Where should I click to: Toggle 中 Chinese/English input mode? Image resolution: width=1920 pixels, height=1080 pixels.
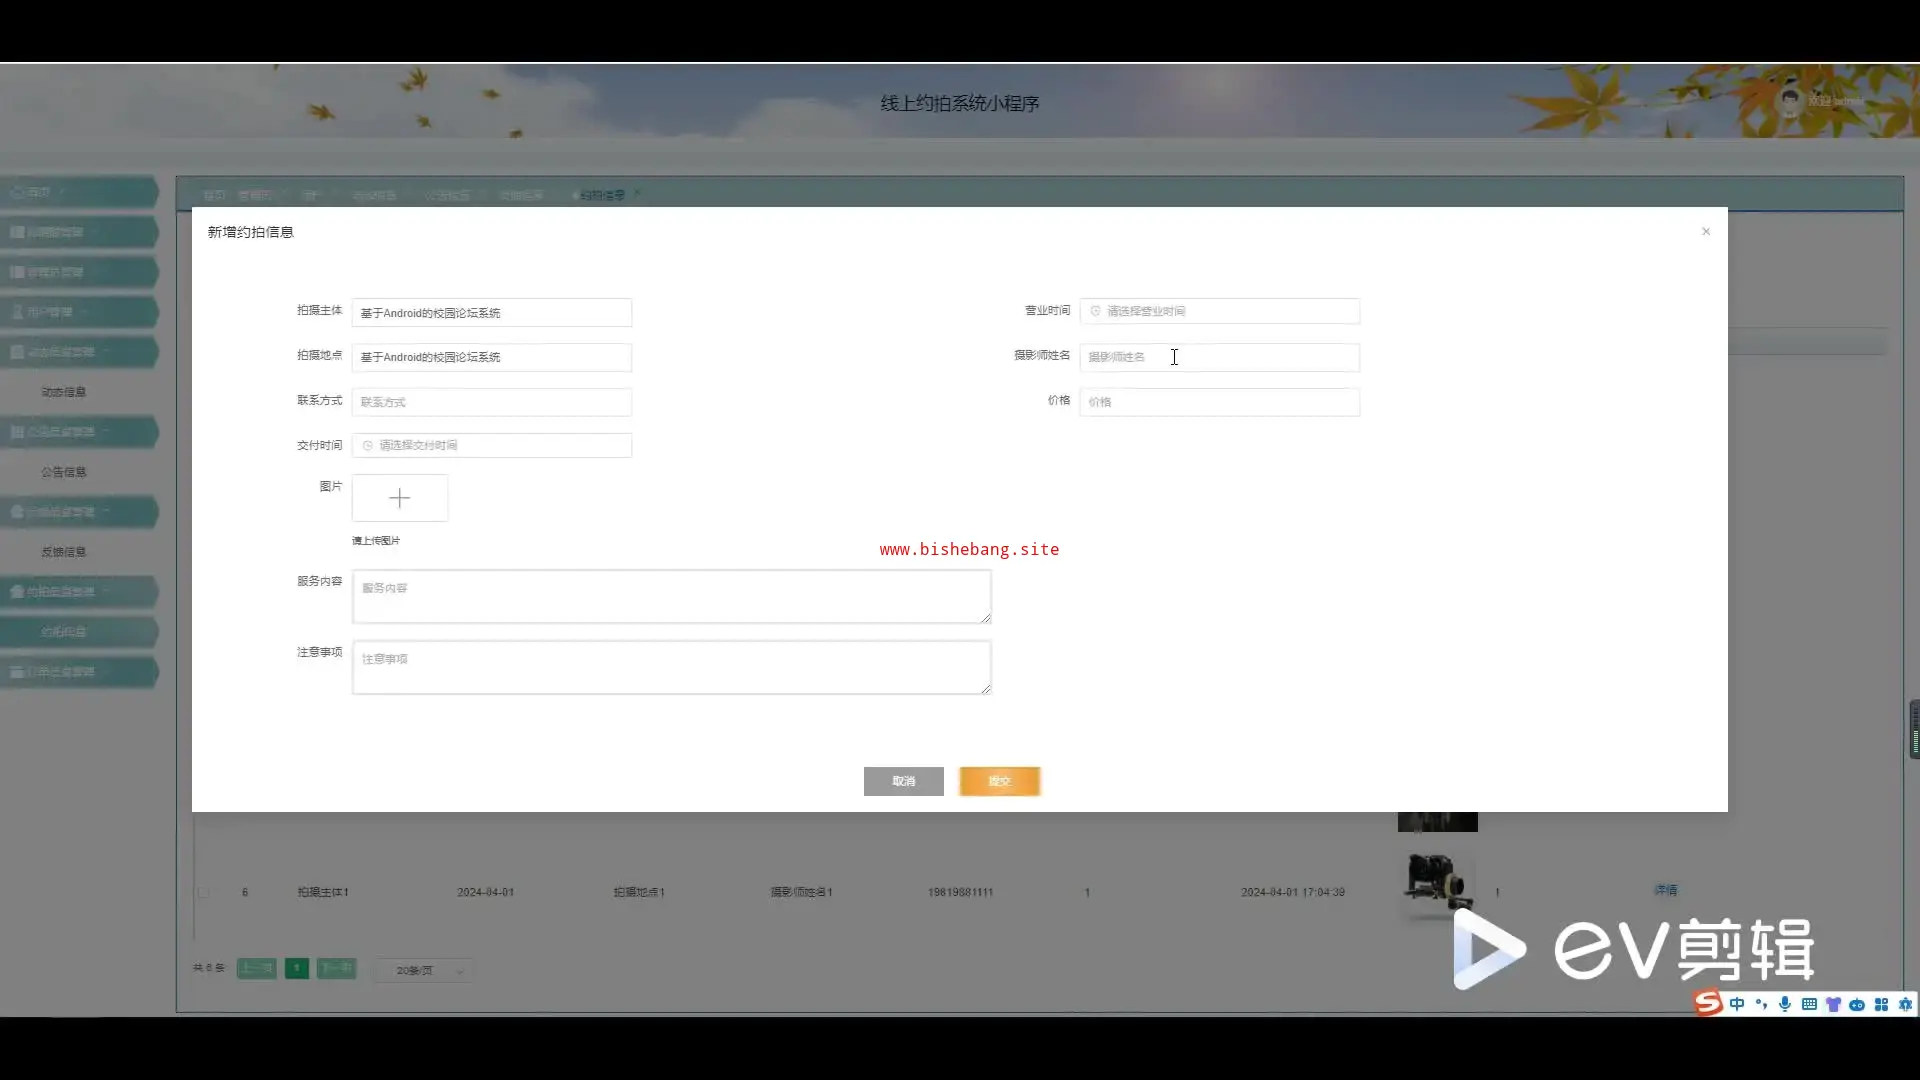[x=1737, y=1004]
